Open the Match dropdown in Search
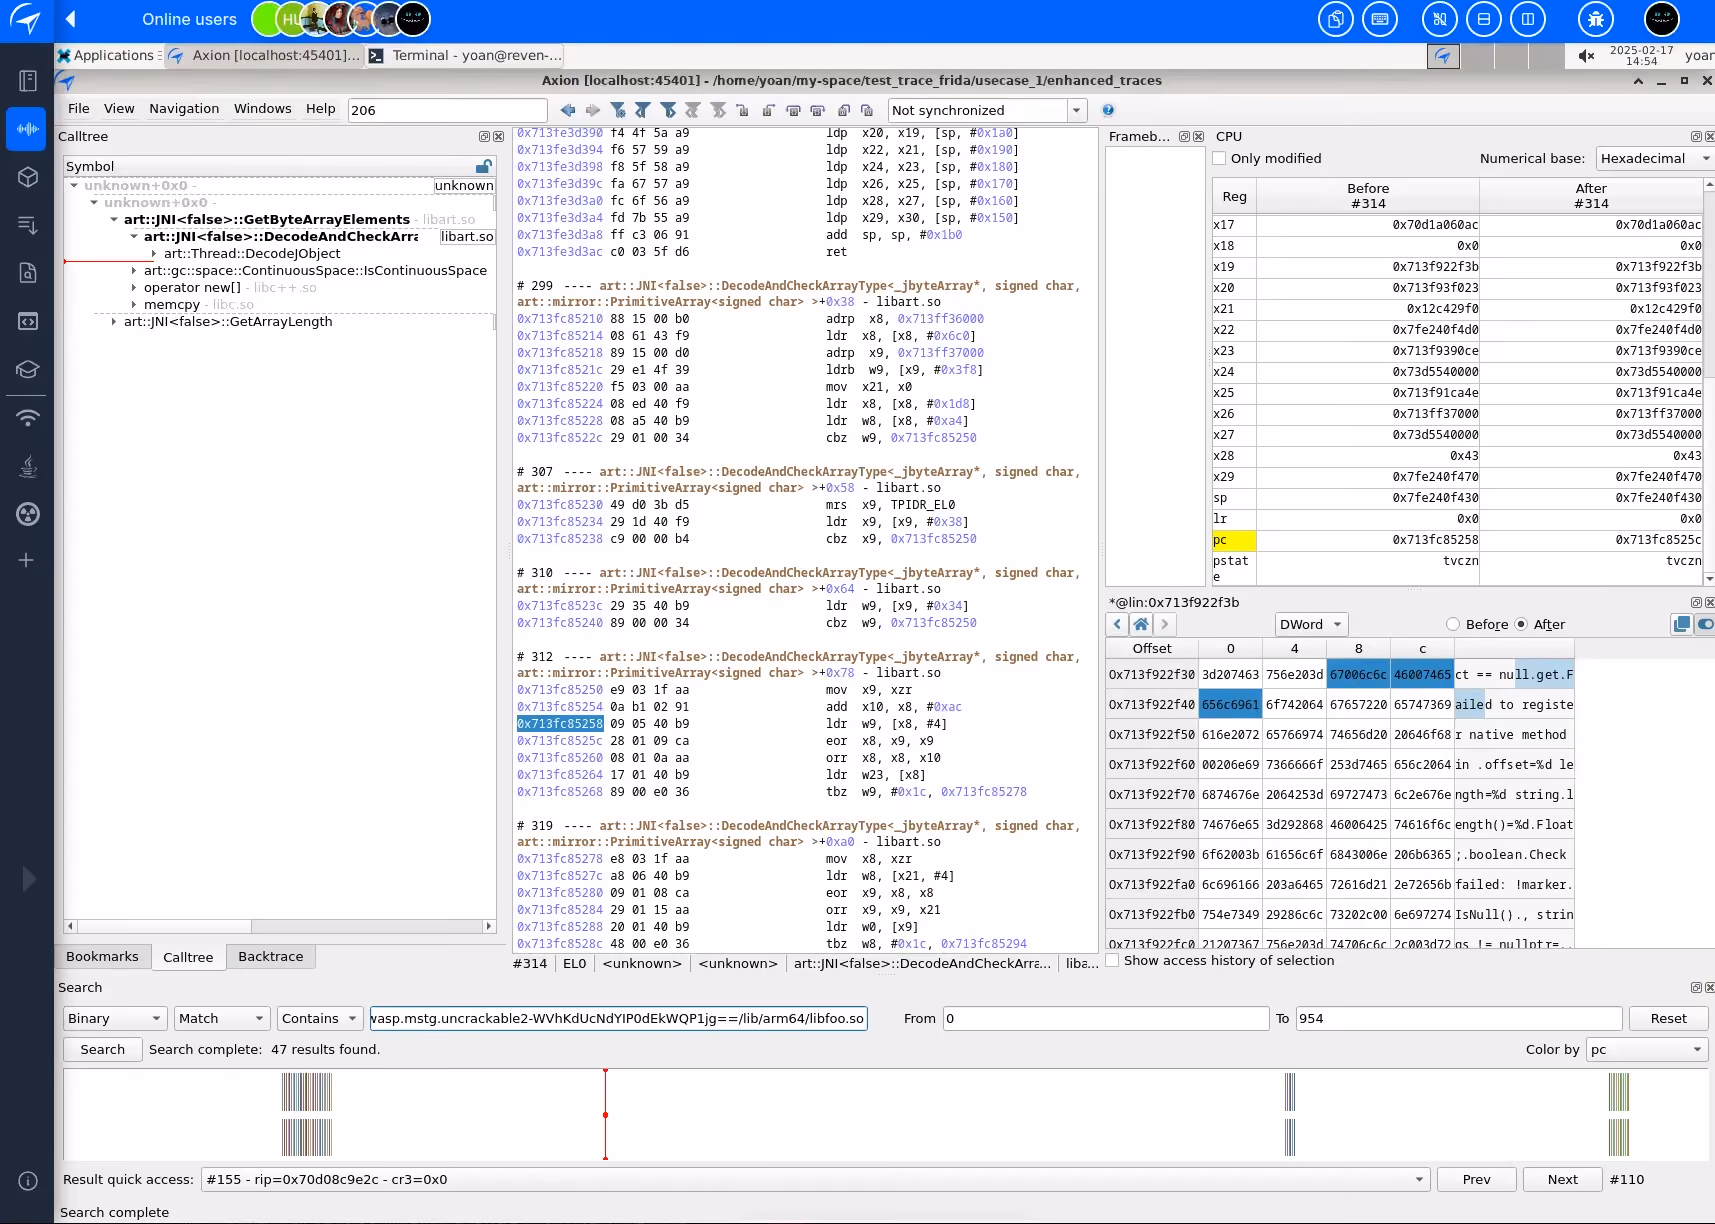This screenshot has width=1715, height=1224. [x=222, y=1018]
